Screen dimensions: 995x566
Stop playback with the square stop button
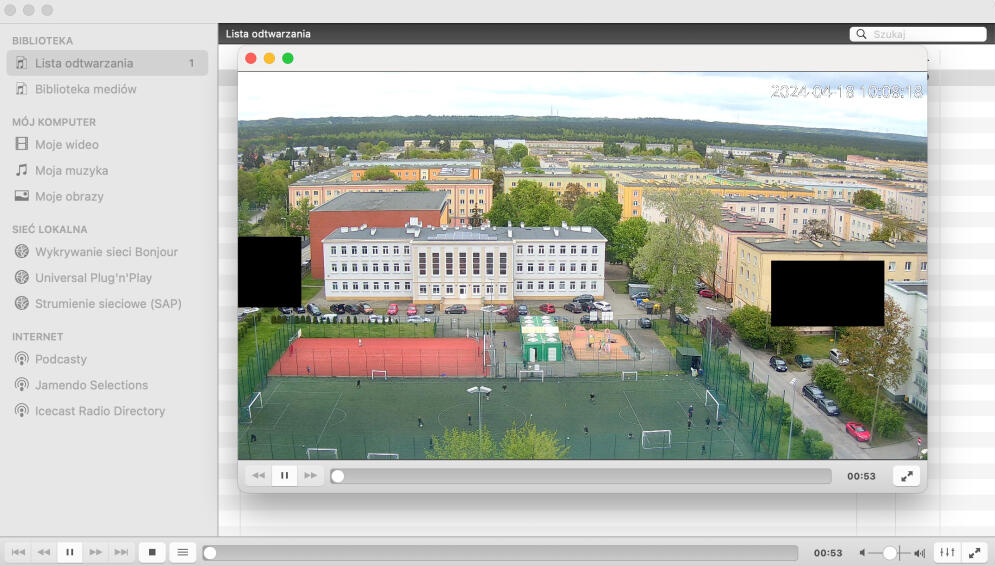click(x=152, y=552)
